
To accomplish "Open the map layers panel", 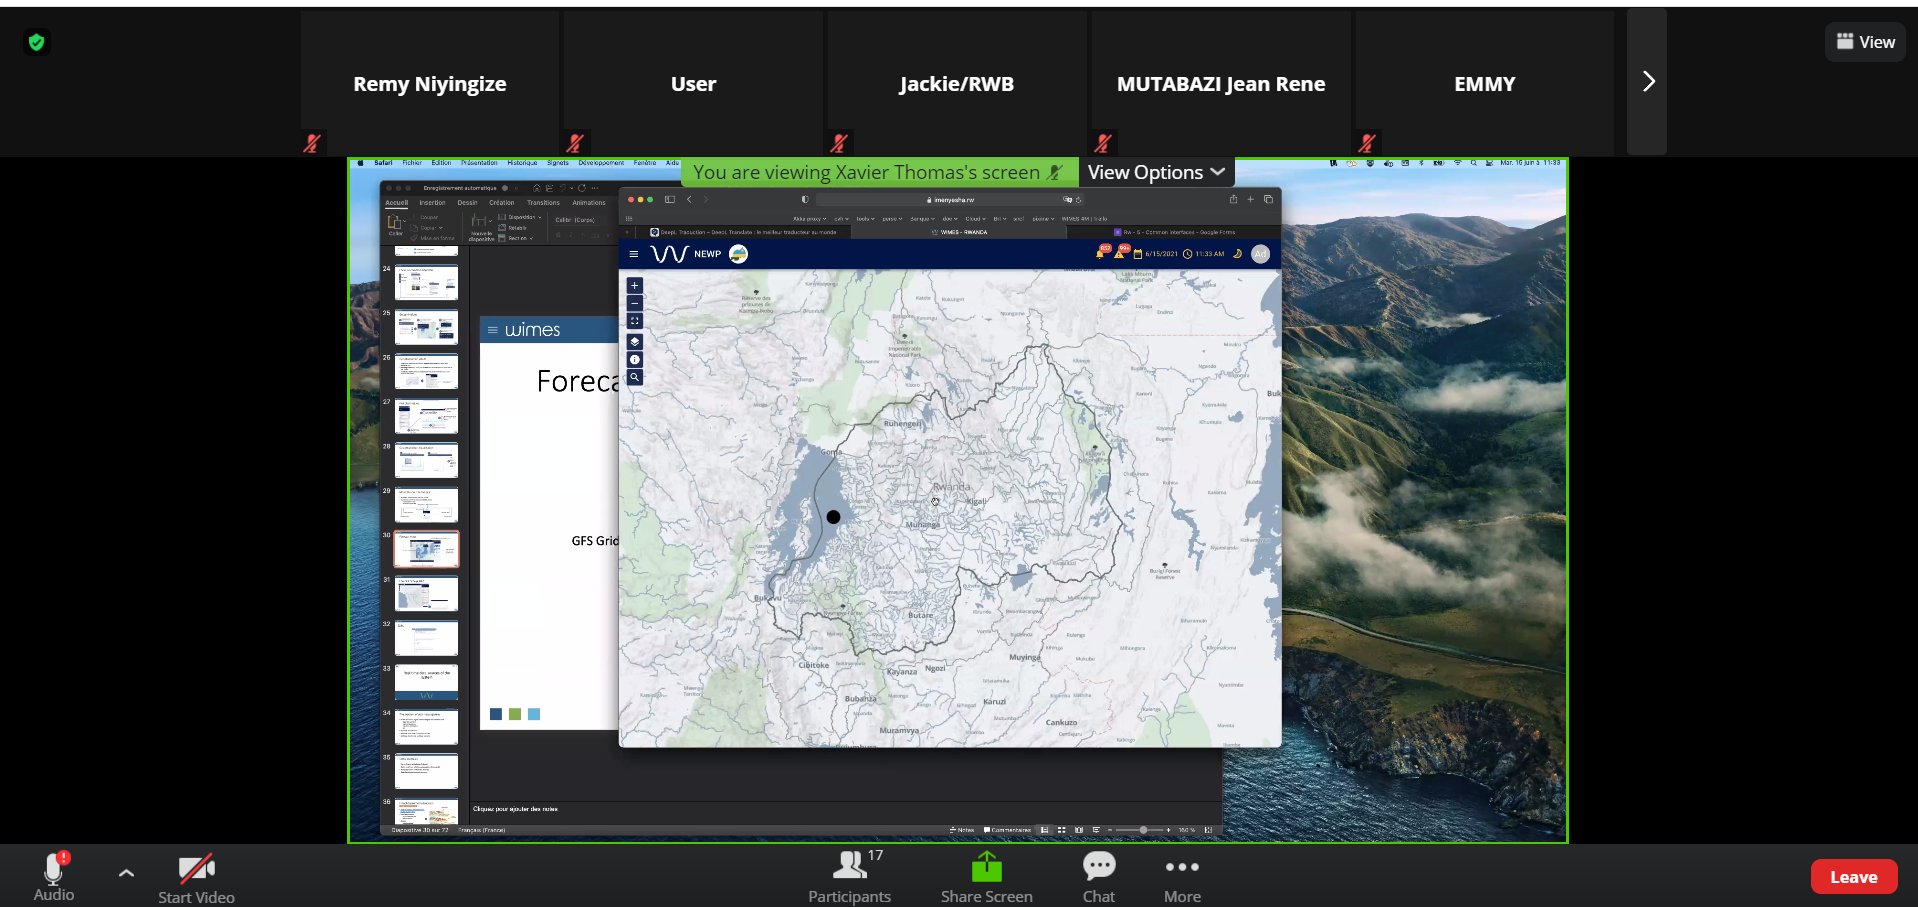I will click(634, 342).
